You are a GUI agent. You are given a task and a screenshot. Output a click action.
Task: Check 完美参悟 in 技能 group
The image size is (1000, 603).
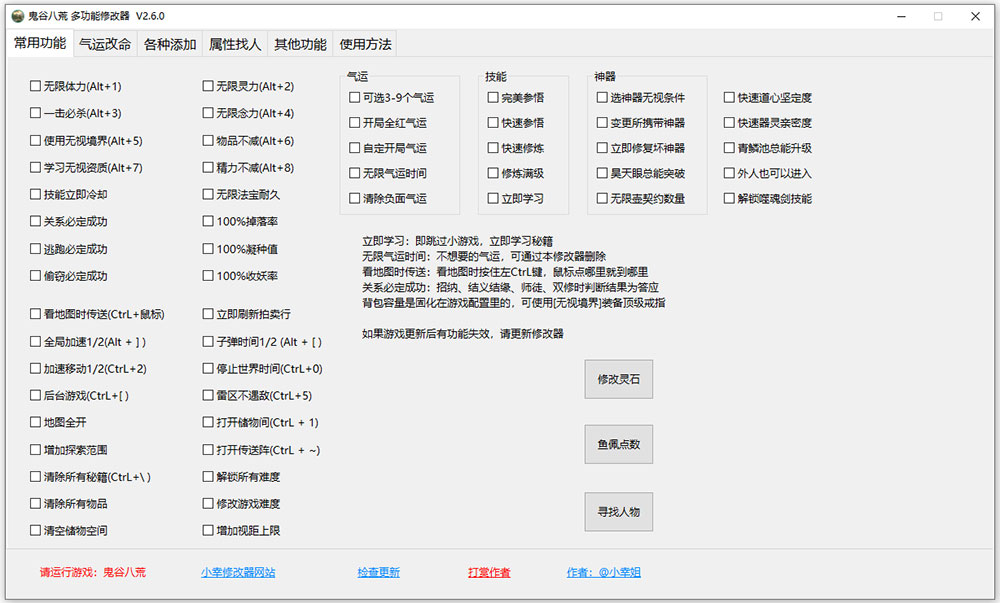pyautogui.click(x=516, y=98)
